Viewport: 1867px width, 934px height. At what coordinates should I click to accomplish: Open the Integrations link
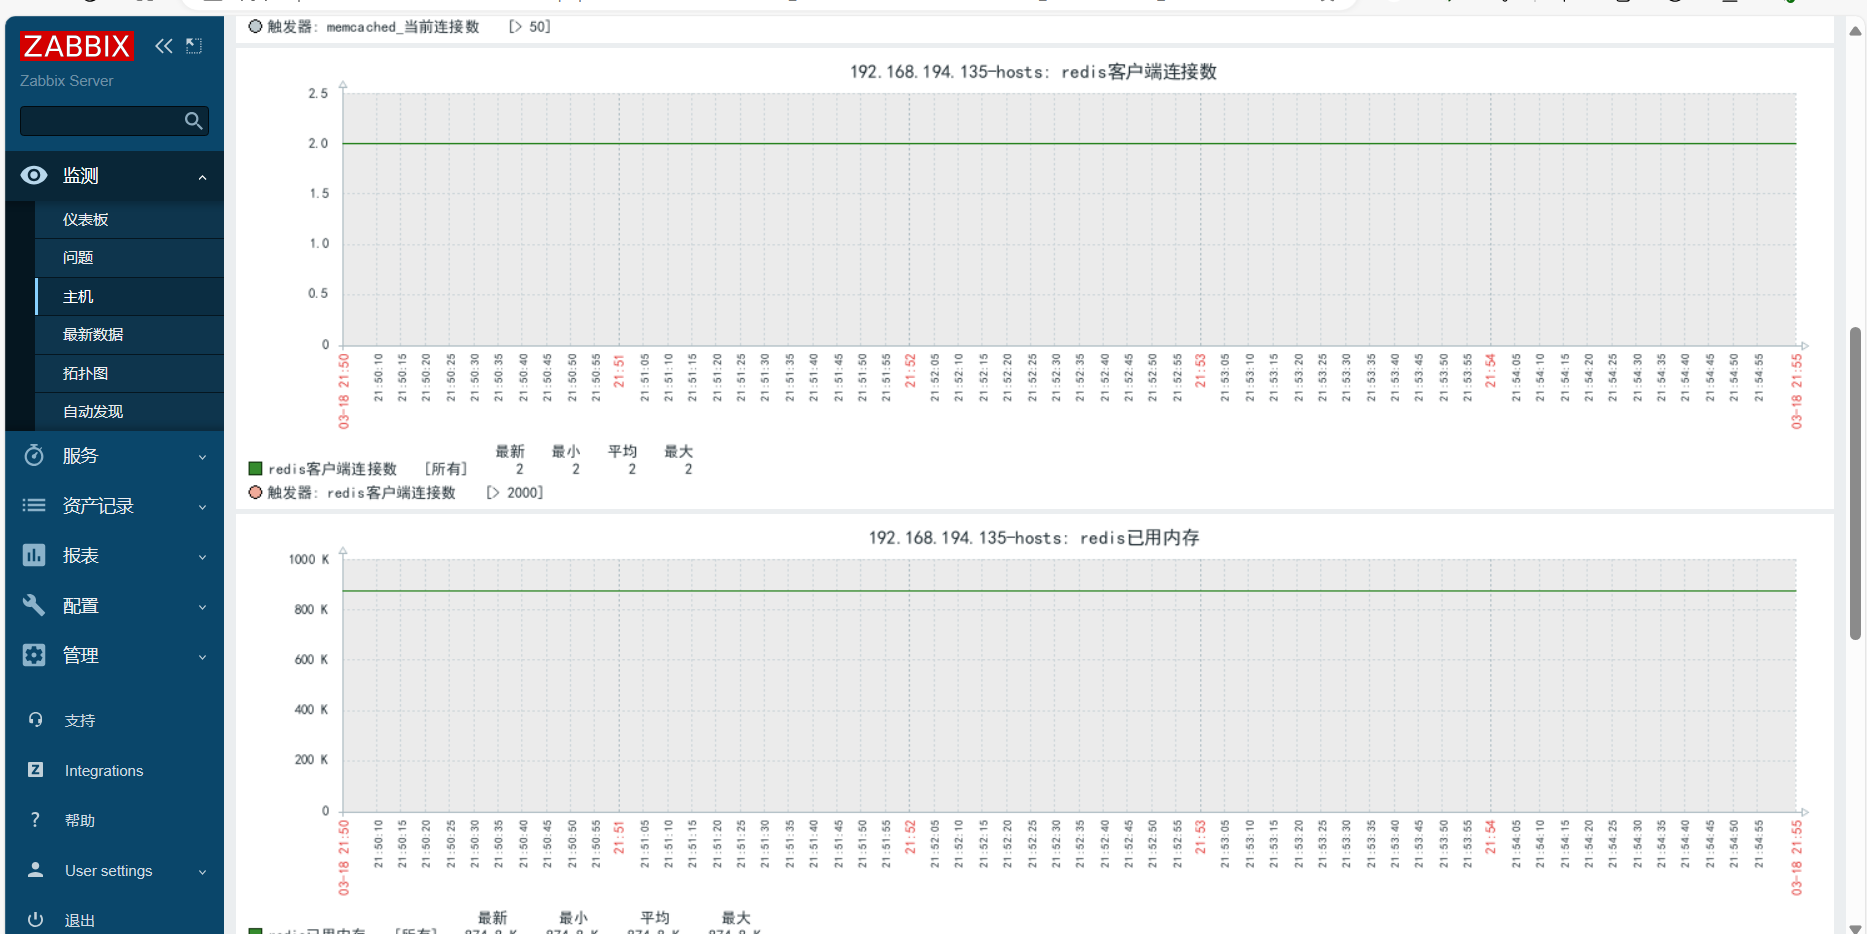[104, 770]
